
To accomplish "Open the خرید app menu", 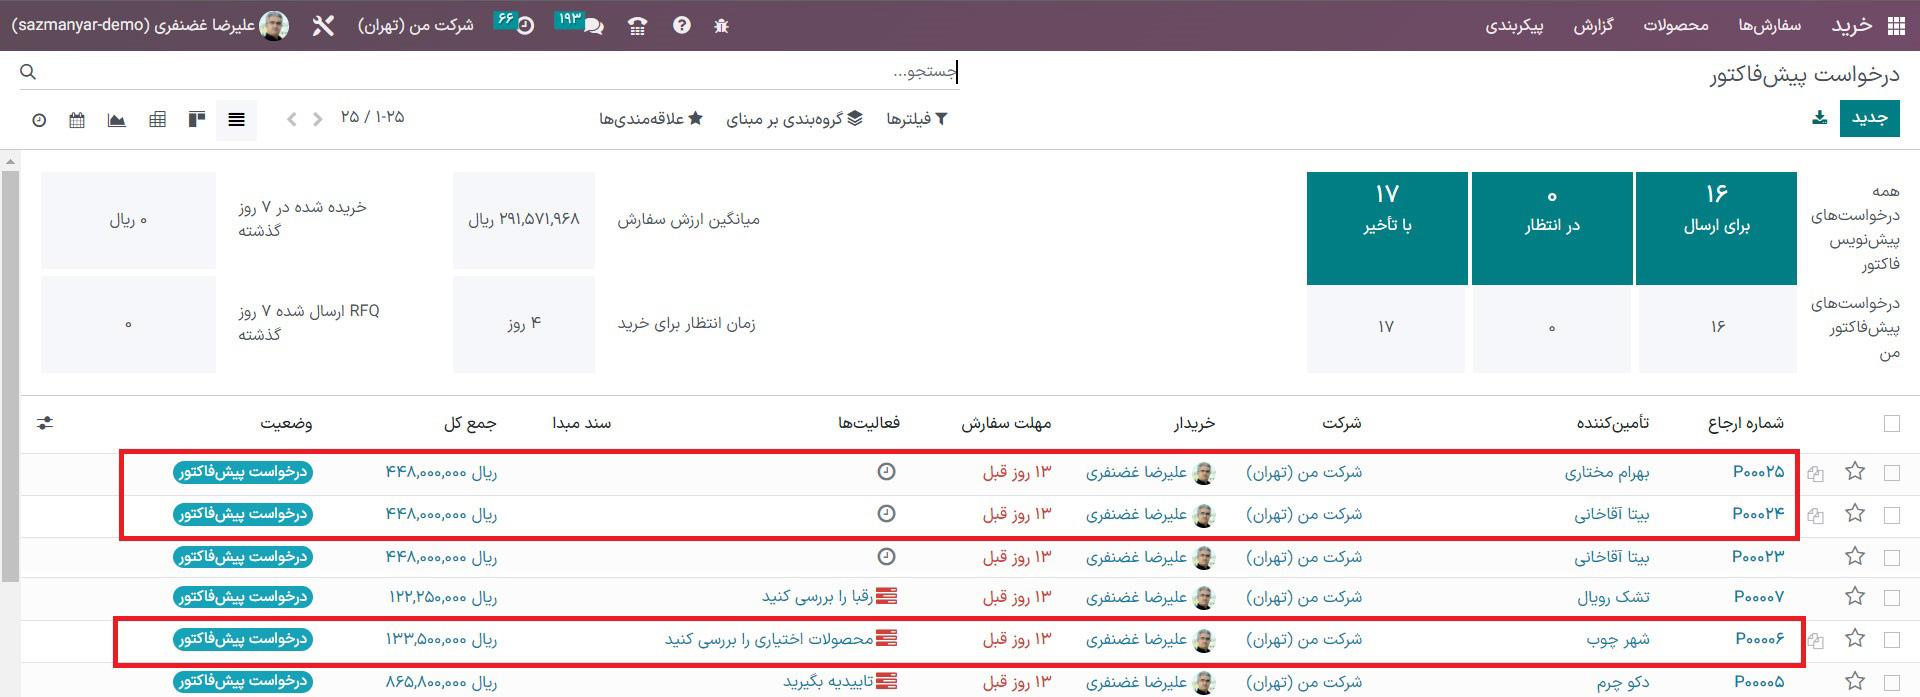I will click(x=1851, y=26).
